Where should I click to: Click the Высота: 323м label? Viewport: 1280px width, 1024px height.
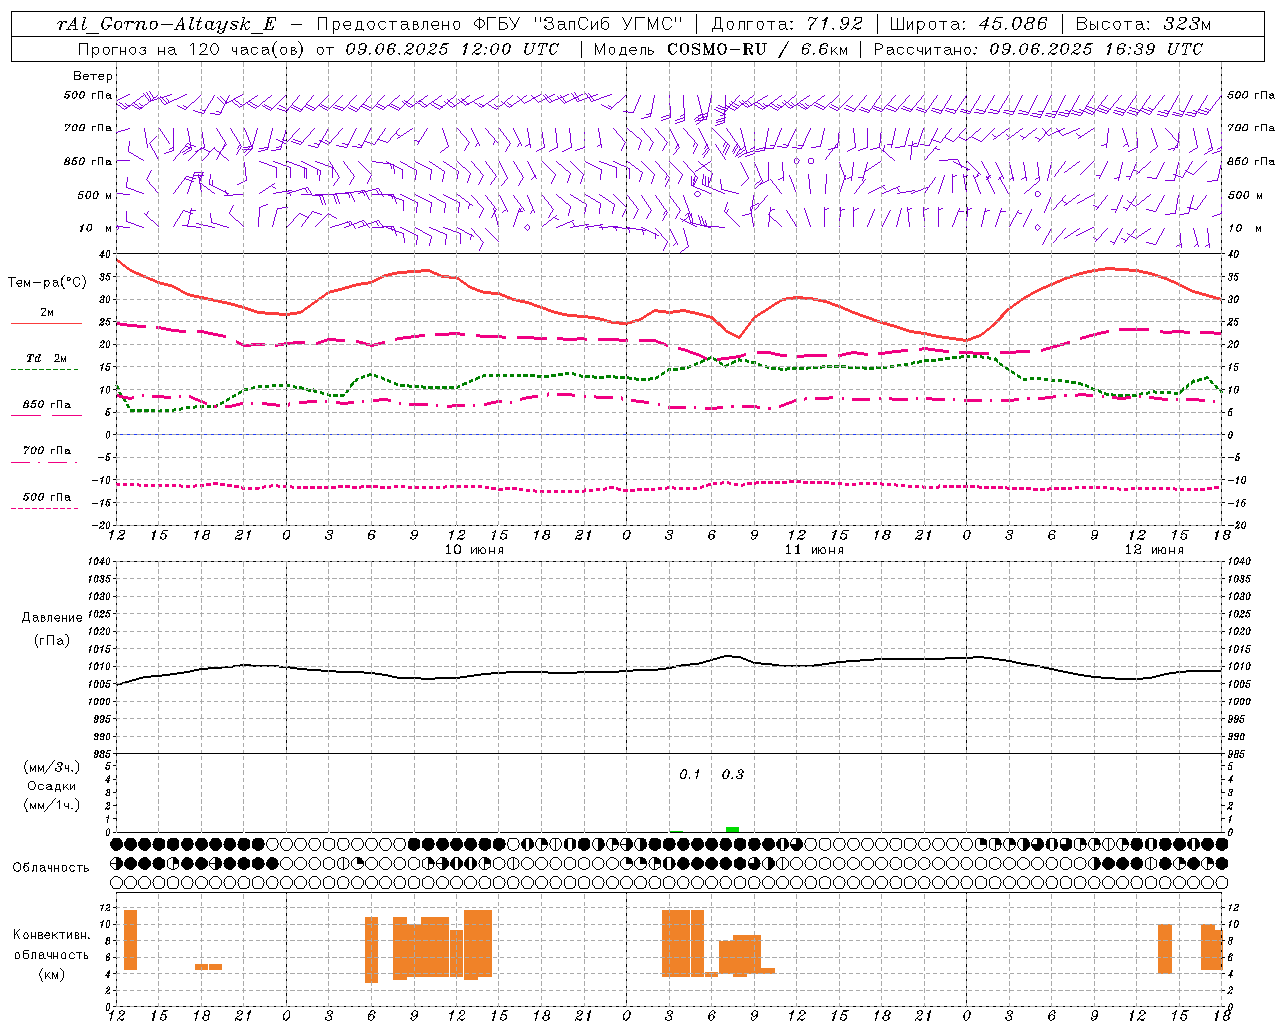click(1143, 24)
